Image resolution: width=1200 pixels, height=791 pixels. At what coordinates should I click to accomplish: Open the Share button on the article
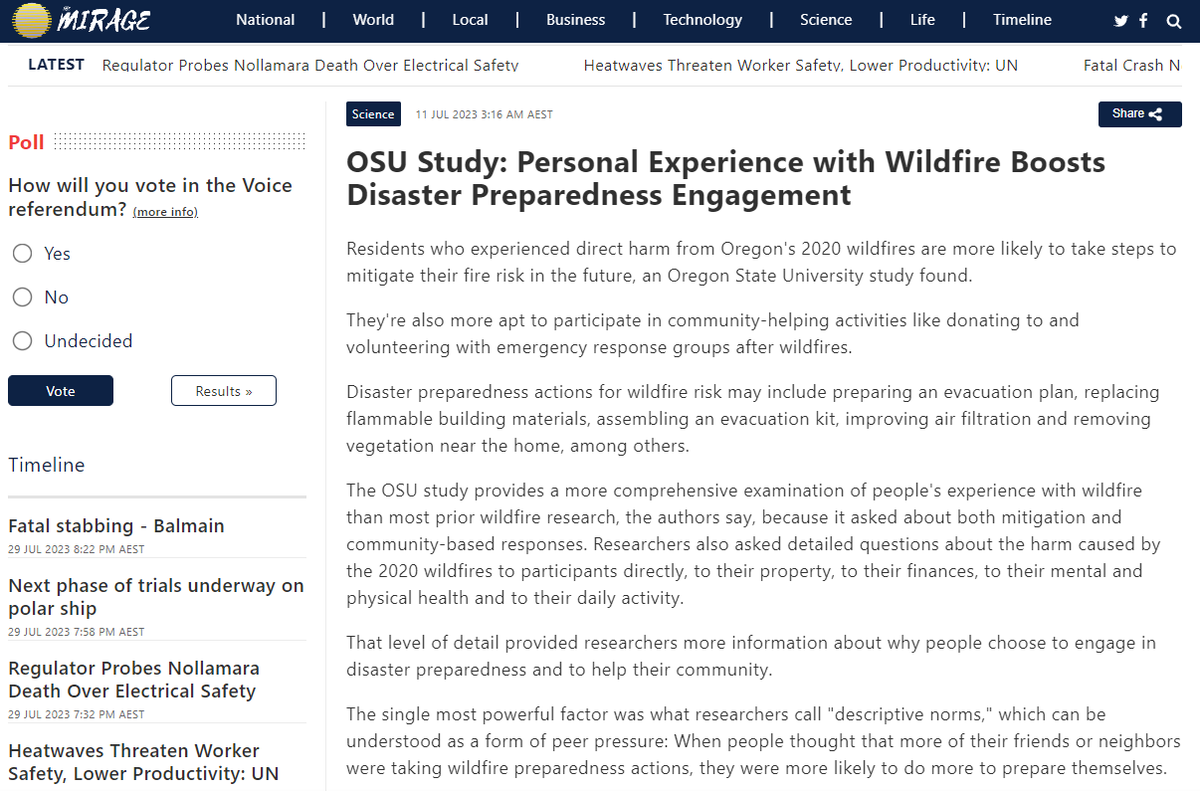coord(1140,114)
